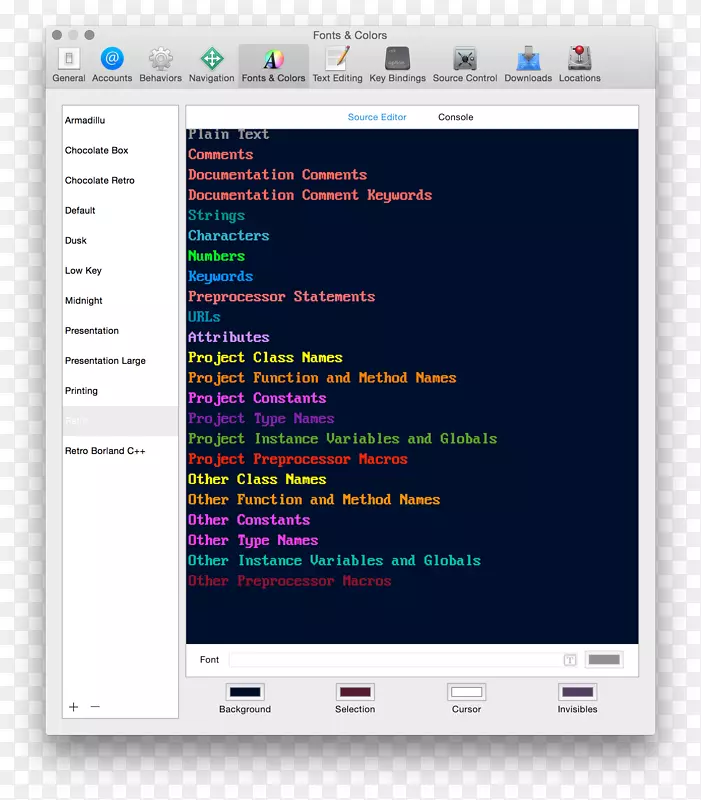This screenshot has height=800, width=701.
Task: Click the plus button to add theme
Action: tap(73, 707)
